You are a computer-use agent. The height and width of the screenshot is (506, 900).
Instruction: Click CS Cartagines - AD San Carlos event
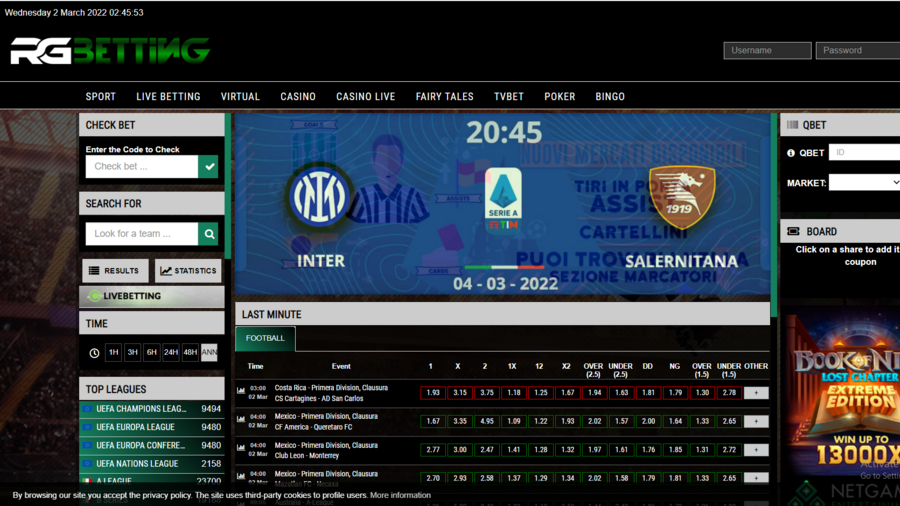pyautogui.click(x=319, y=399)
